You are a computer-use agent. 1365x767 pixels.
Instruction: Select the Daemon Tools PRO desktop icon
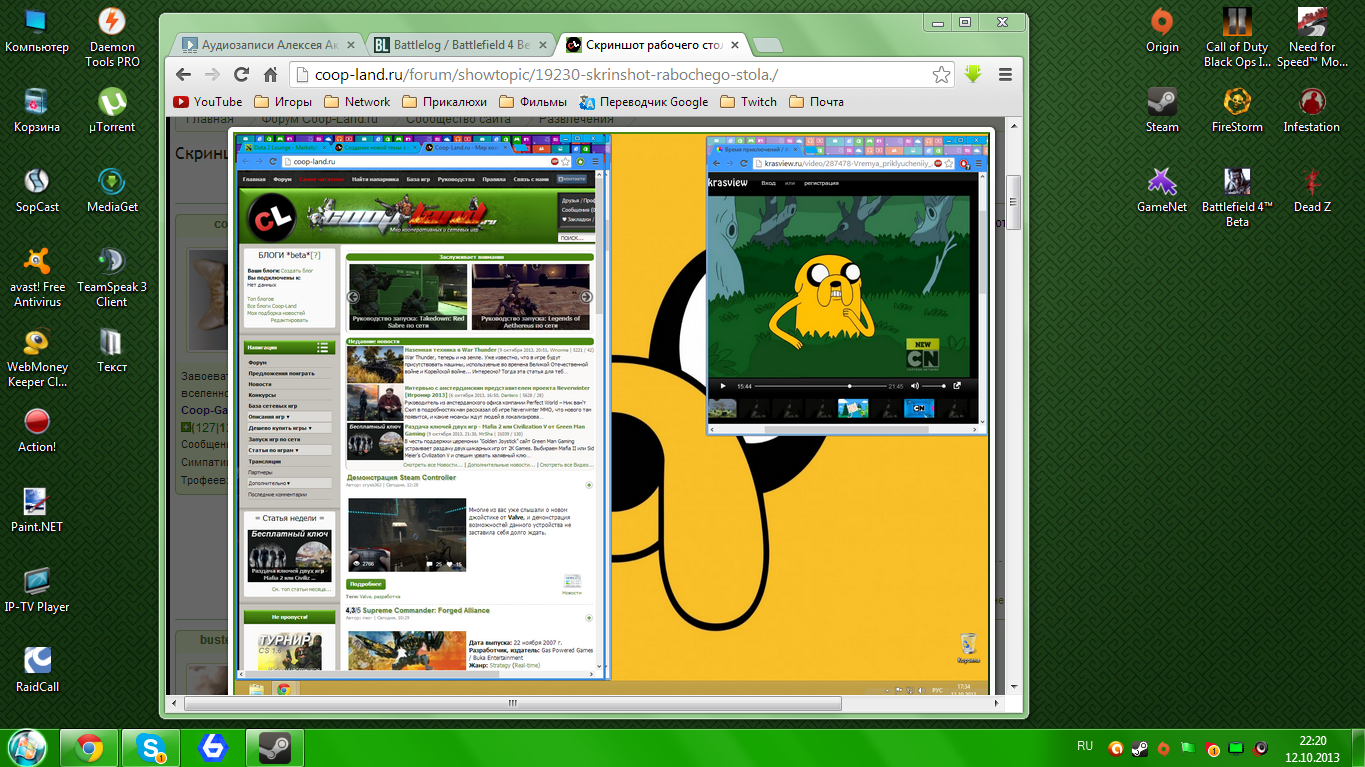pos(112,38)
